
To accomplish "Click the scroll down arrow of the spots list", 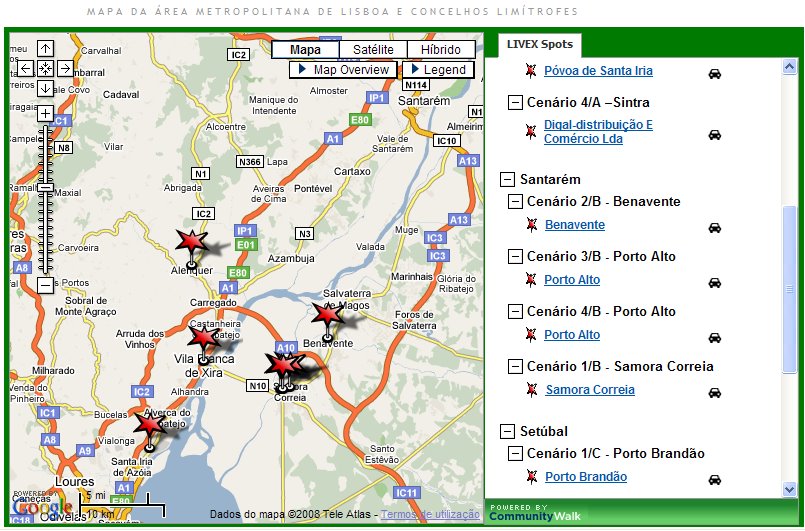I will 790,490.
